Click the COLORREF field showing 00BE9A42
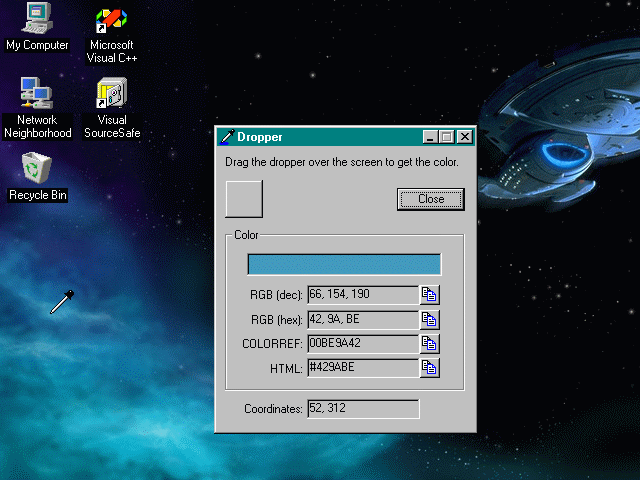 pos(363,344)
